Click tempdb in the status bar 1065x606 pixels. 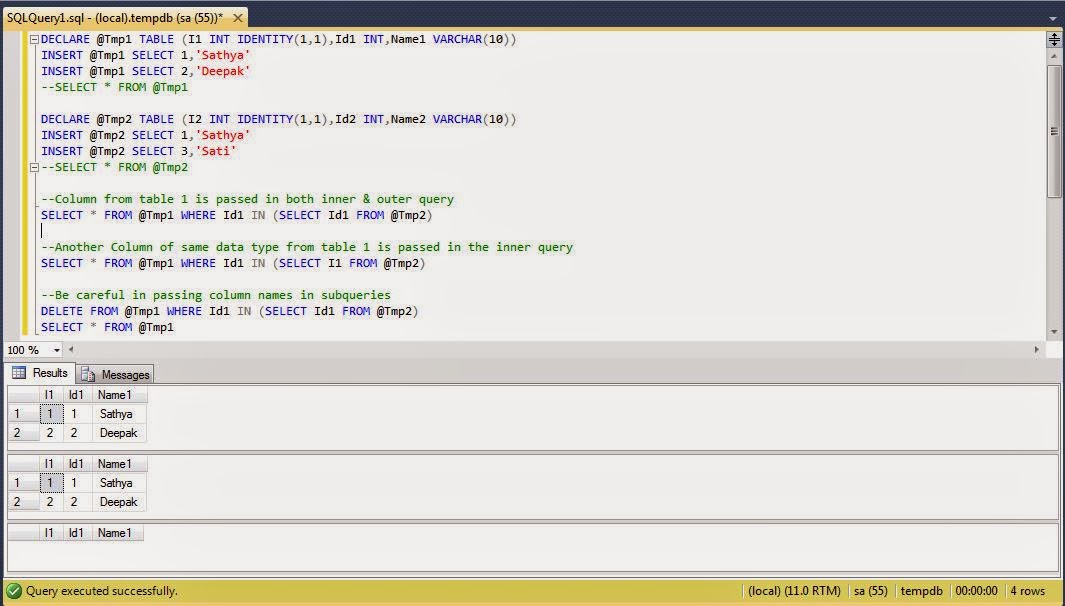click(x=921, y=590)
